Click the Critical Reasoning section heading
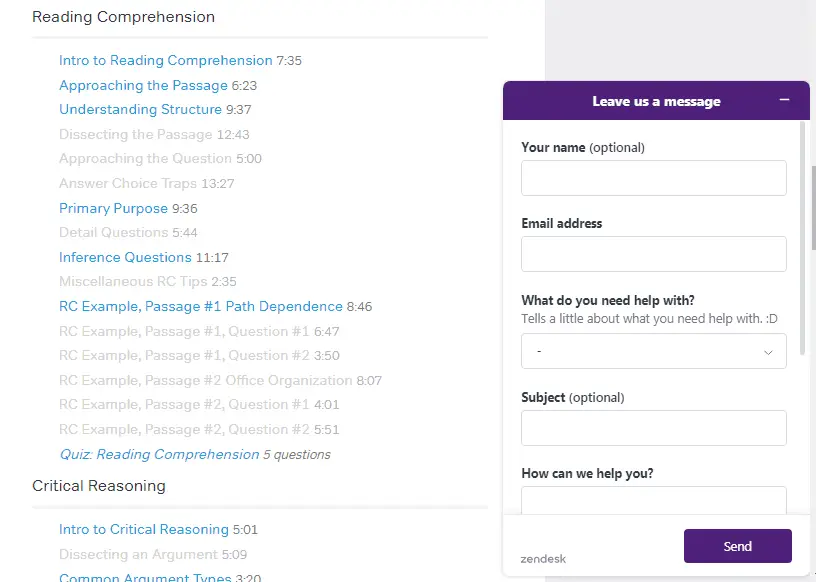The width and height of the screenshot is (816, 582). (99, 485)
